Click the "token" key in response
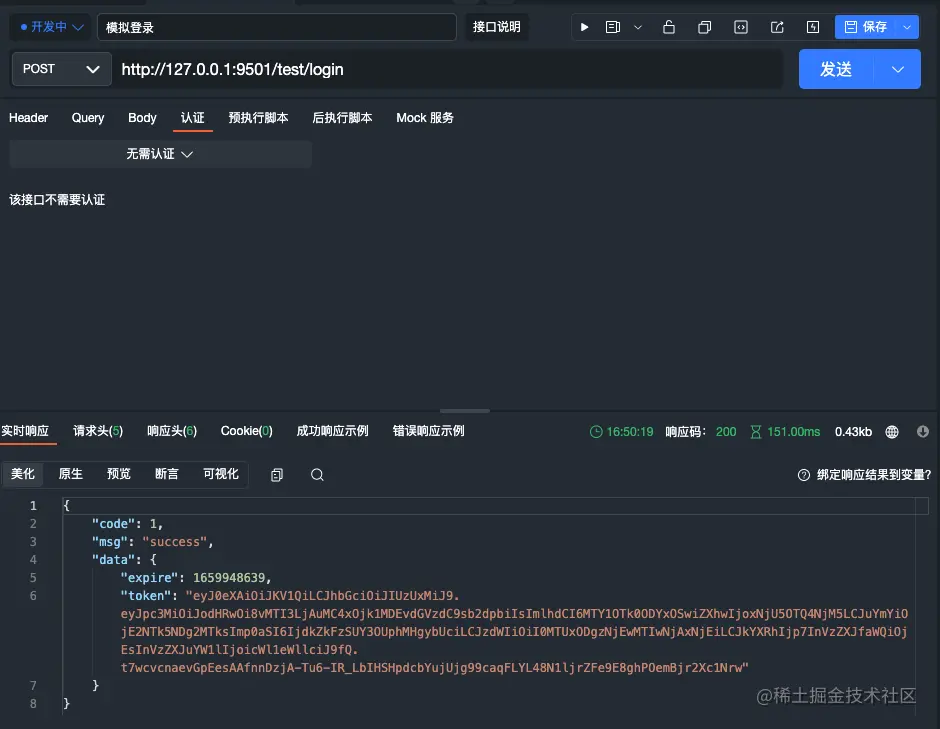 tap(146, 595)
